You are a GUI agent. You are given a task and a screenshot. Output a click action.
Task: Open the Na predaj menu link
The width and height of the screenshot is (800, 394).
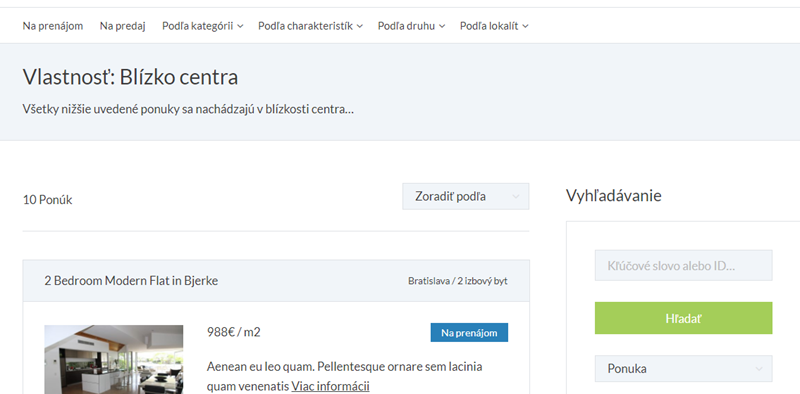pos(122,26)
